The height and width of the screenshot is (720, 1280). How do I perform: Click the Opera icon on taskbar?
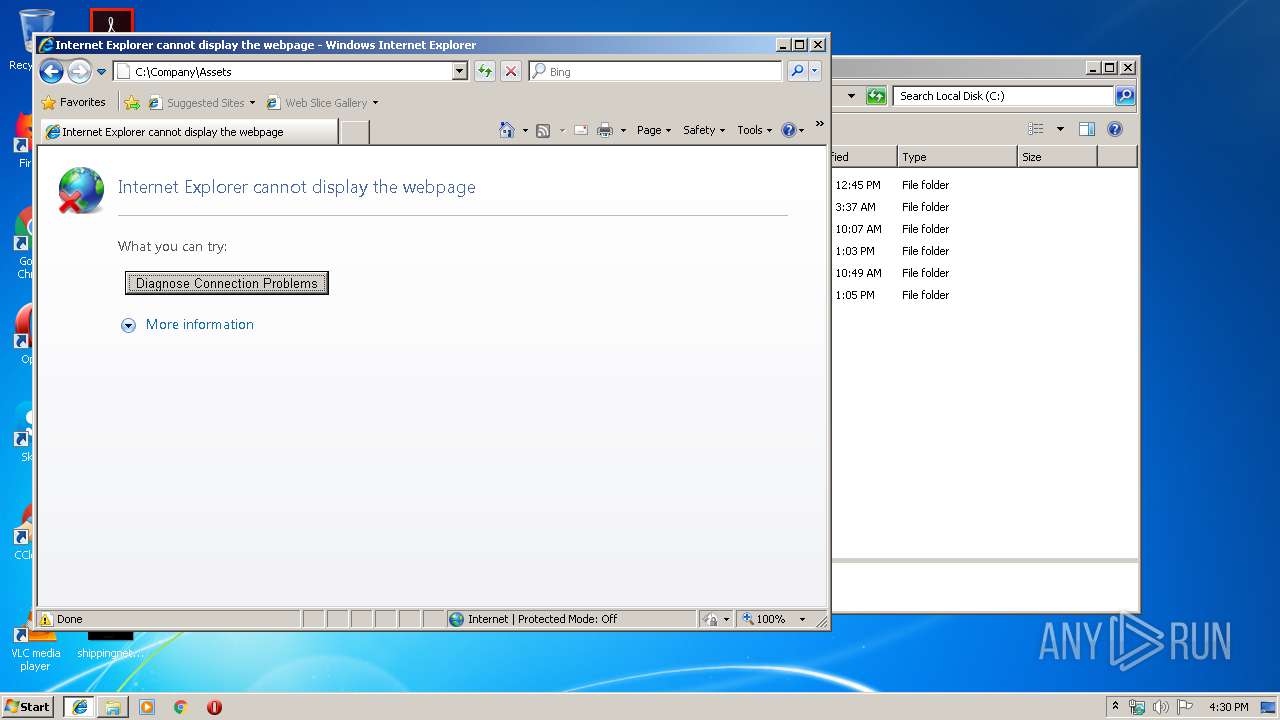(x=214, y=706)
